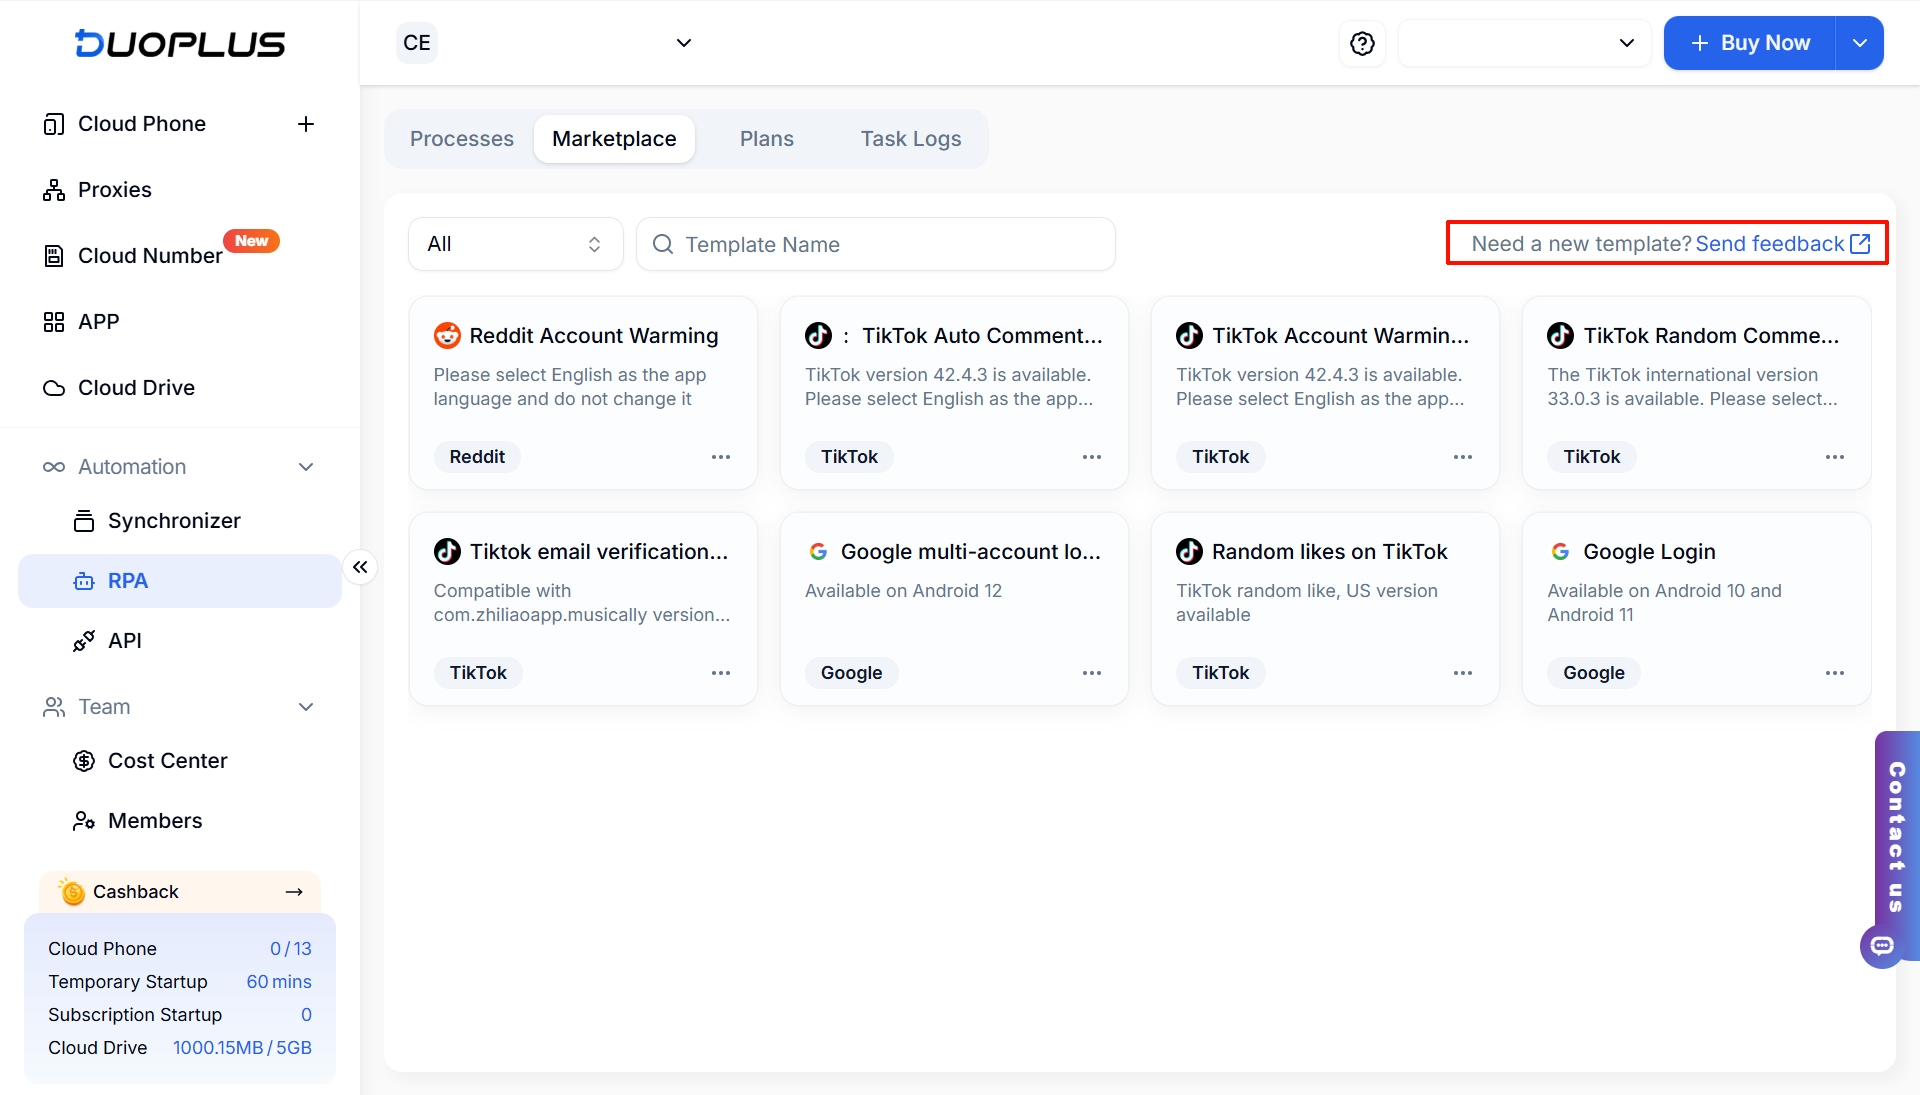Switch to the Processes tab

462,139
